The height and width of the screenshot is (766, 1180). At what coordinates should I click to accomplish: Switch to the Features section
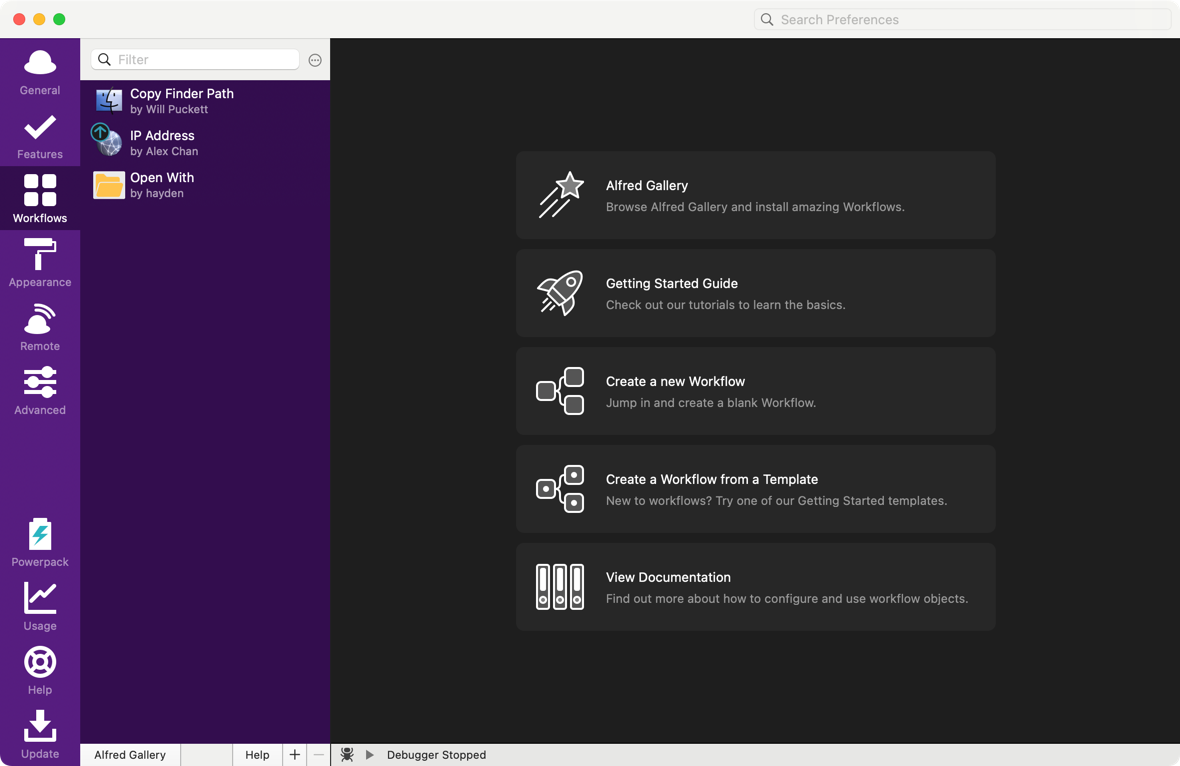(40, 136)
